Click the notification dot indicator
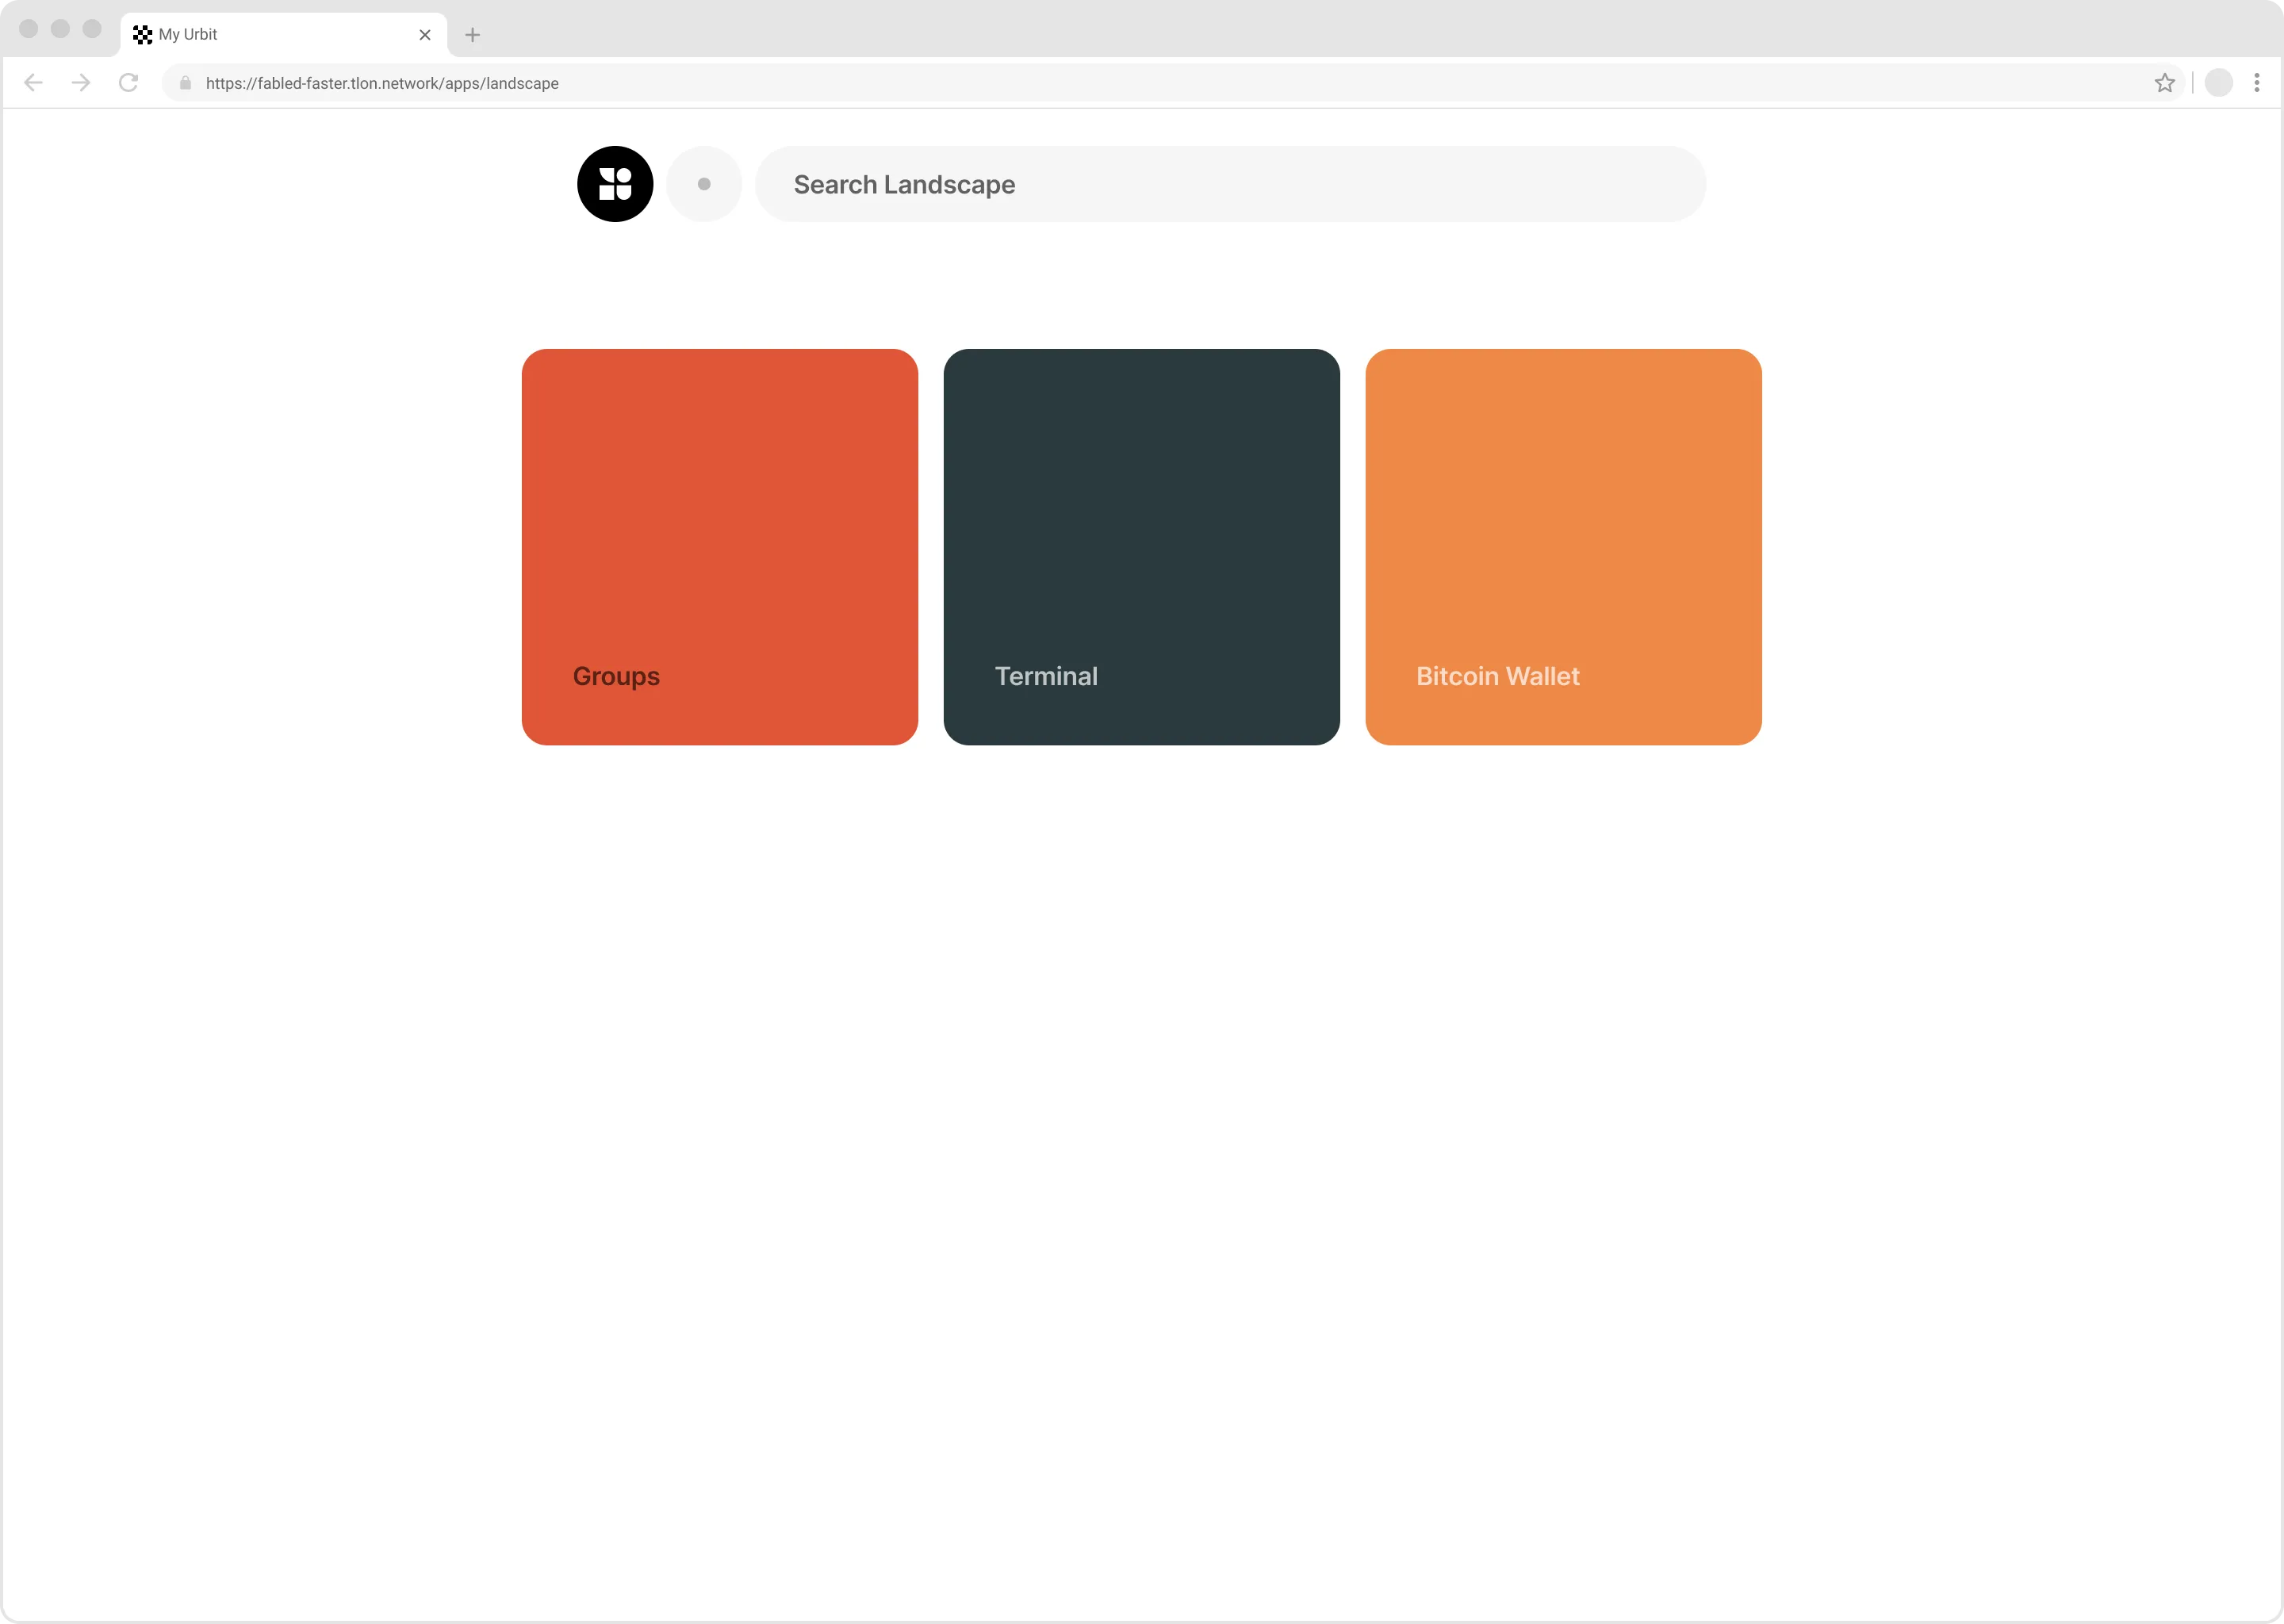The height and width of the screenshot is (1624, 2284). point(703,183)
